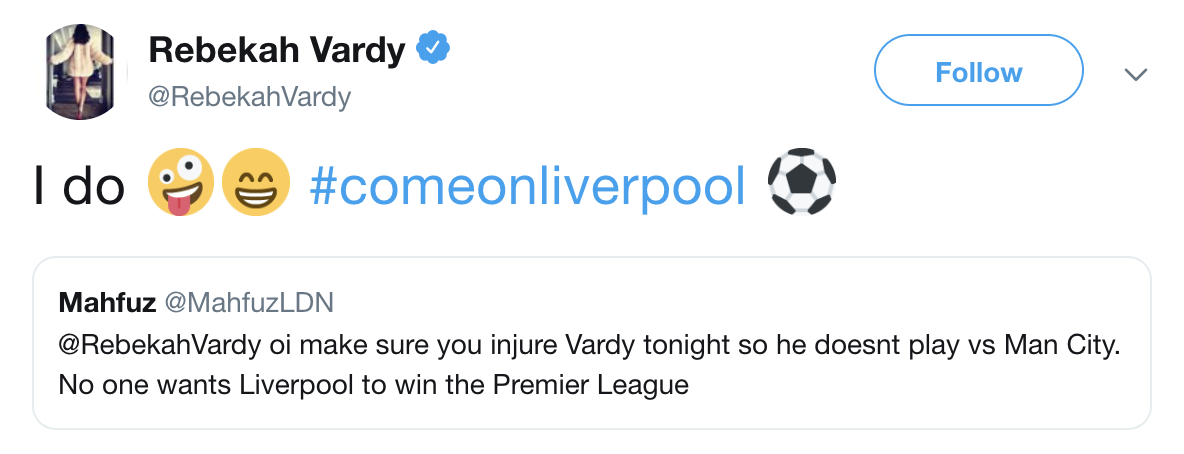
Task: Click the zany tongue-out face emoji
Action: pyautogui.click(x=180, y=184)
